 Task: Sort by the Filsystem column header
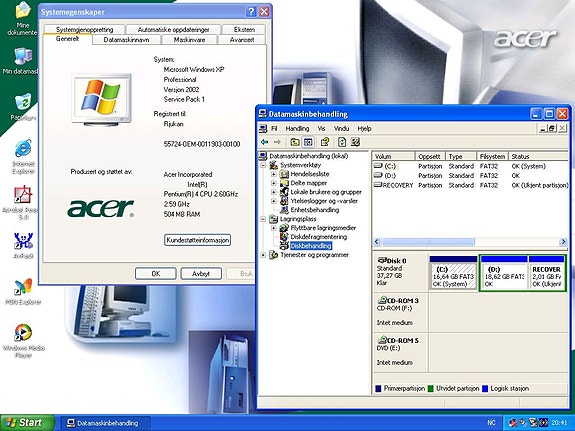[x=492, y=156]
